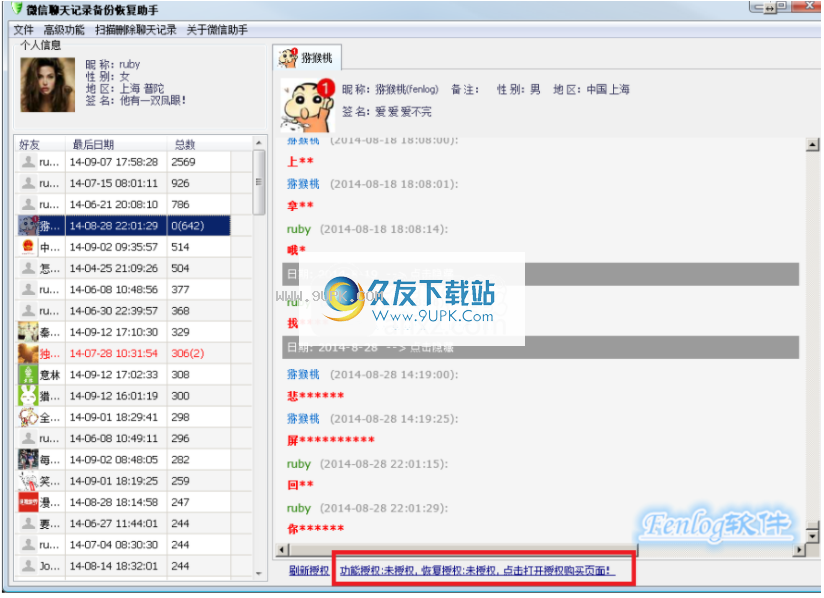Select the date cell 14-09-01 18:29:41
Viewport: 824px width, 598px height.
pyautogui.click(x=116, y=417)
